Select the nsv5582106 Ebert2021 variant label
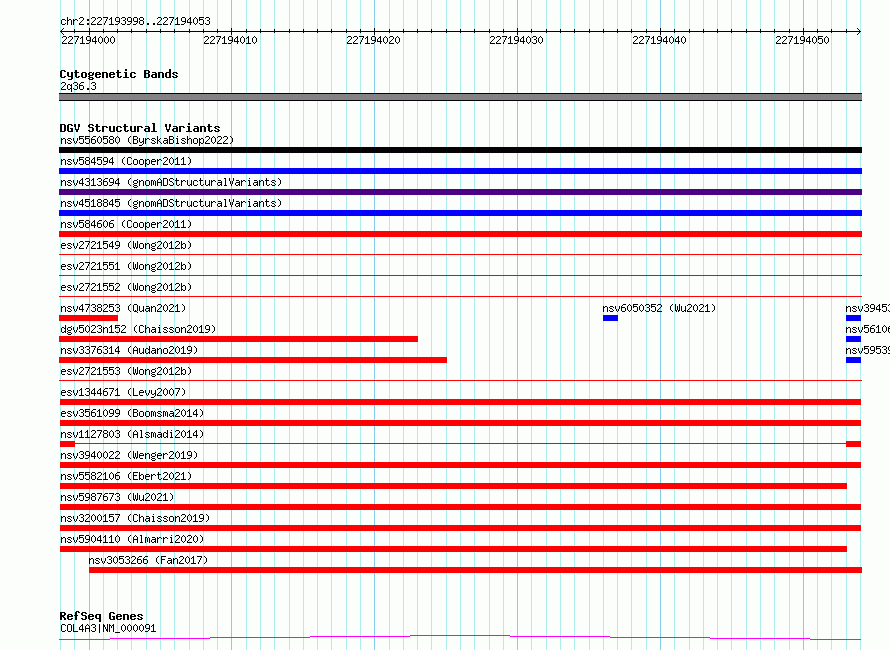The width and height of the screenshot is (890, 650). (125, 476)
